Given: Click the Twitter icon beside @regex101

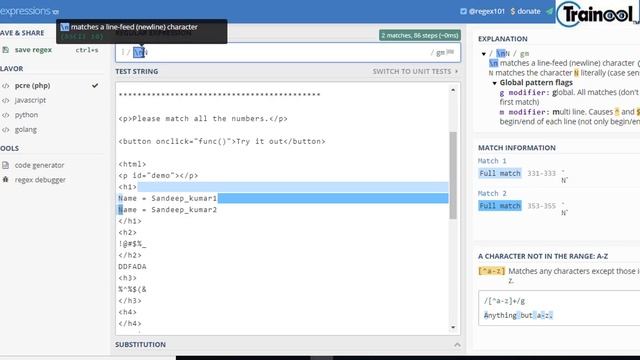Looking at the screenshot, I should click(463, 11).
